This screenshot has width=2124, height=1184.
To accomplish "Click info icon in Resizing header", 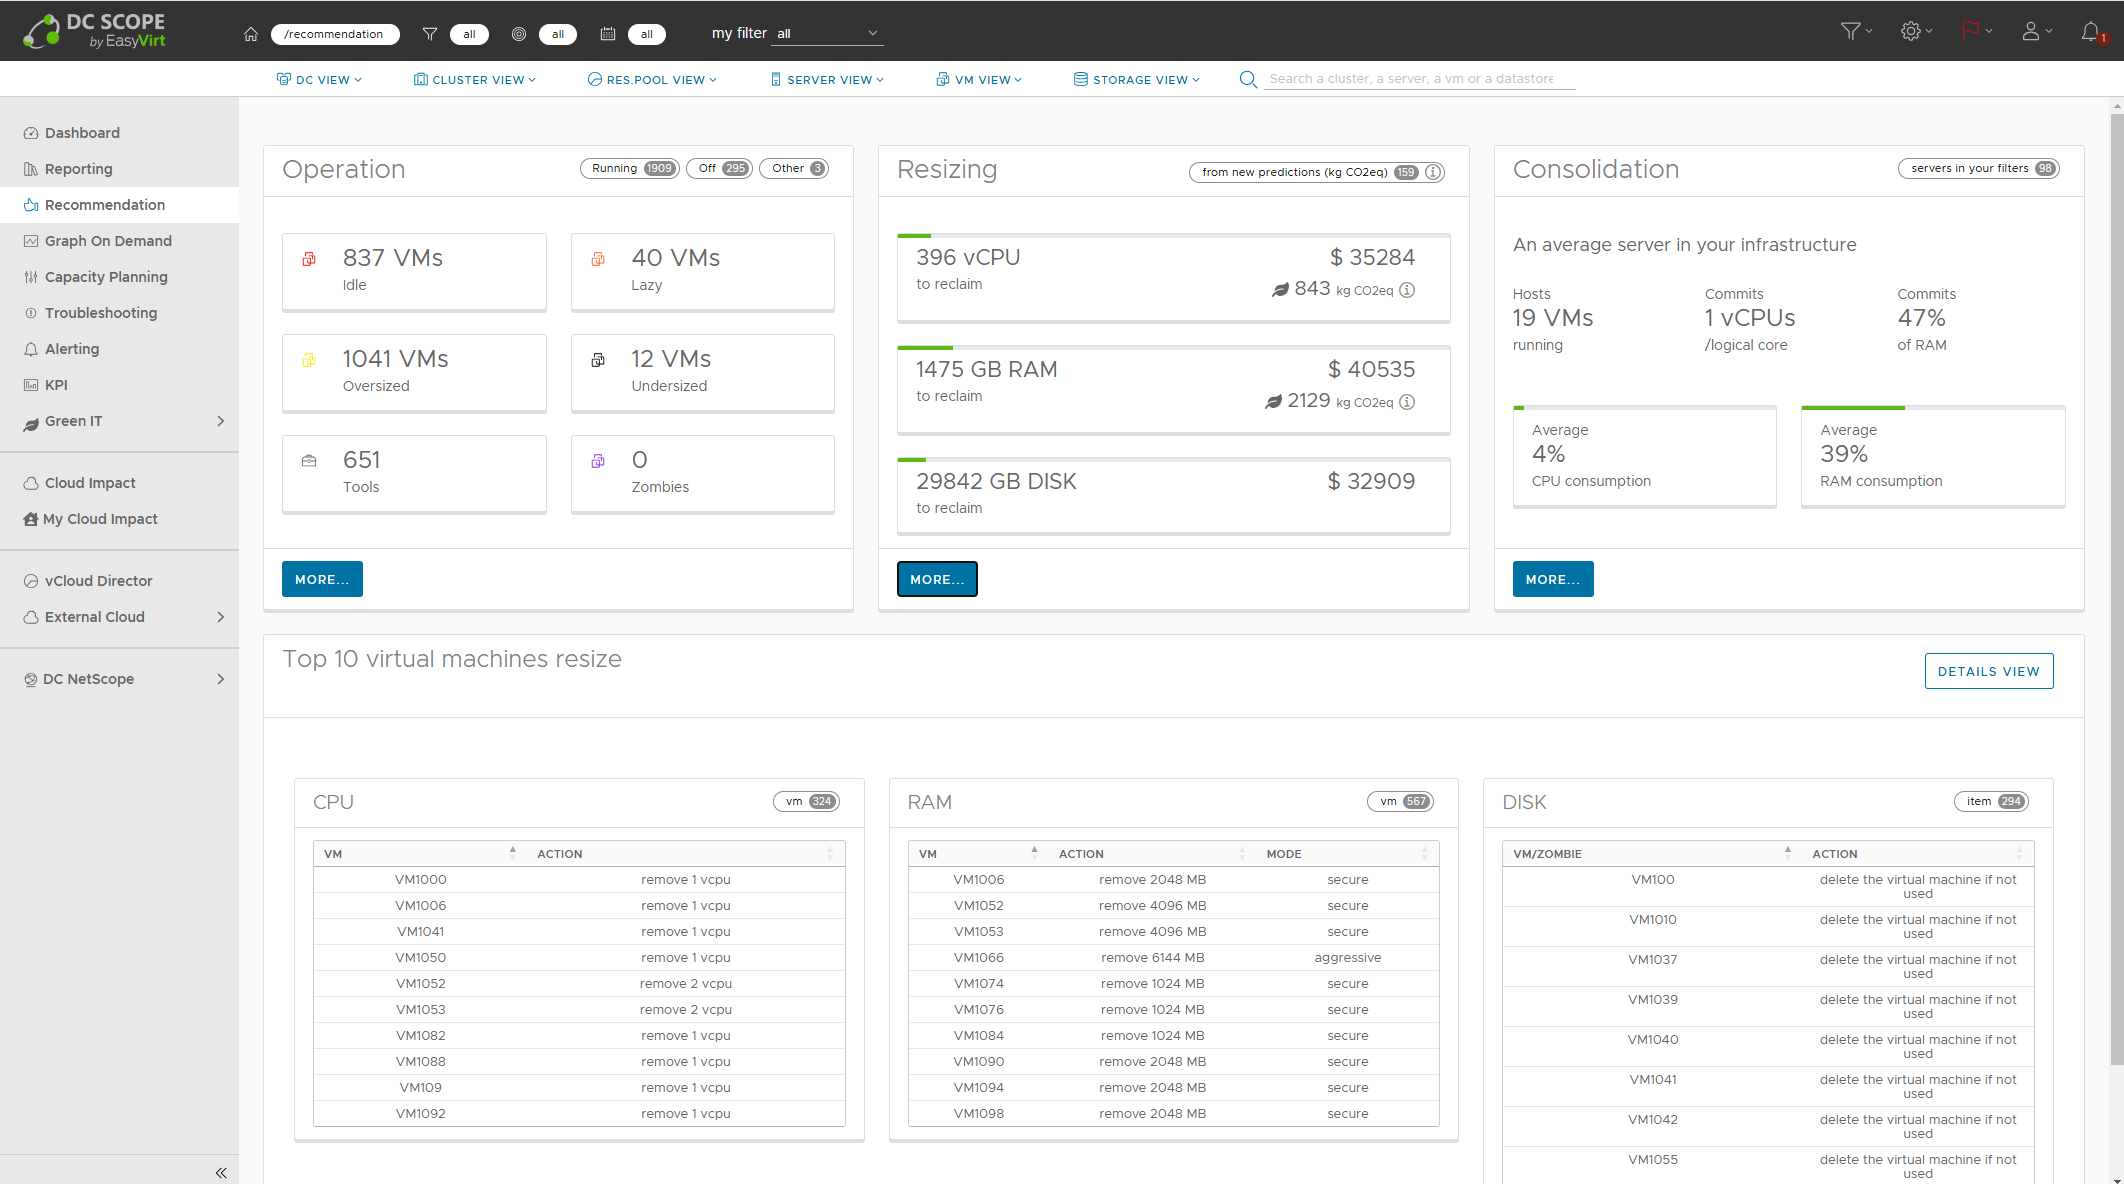I will [x=1433, y=172].
